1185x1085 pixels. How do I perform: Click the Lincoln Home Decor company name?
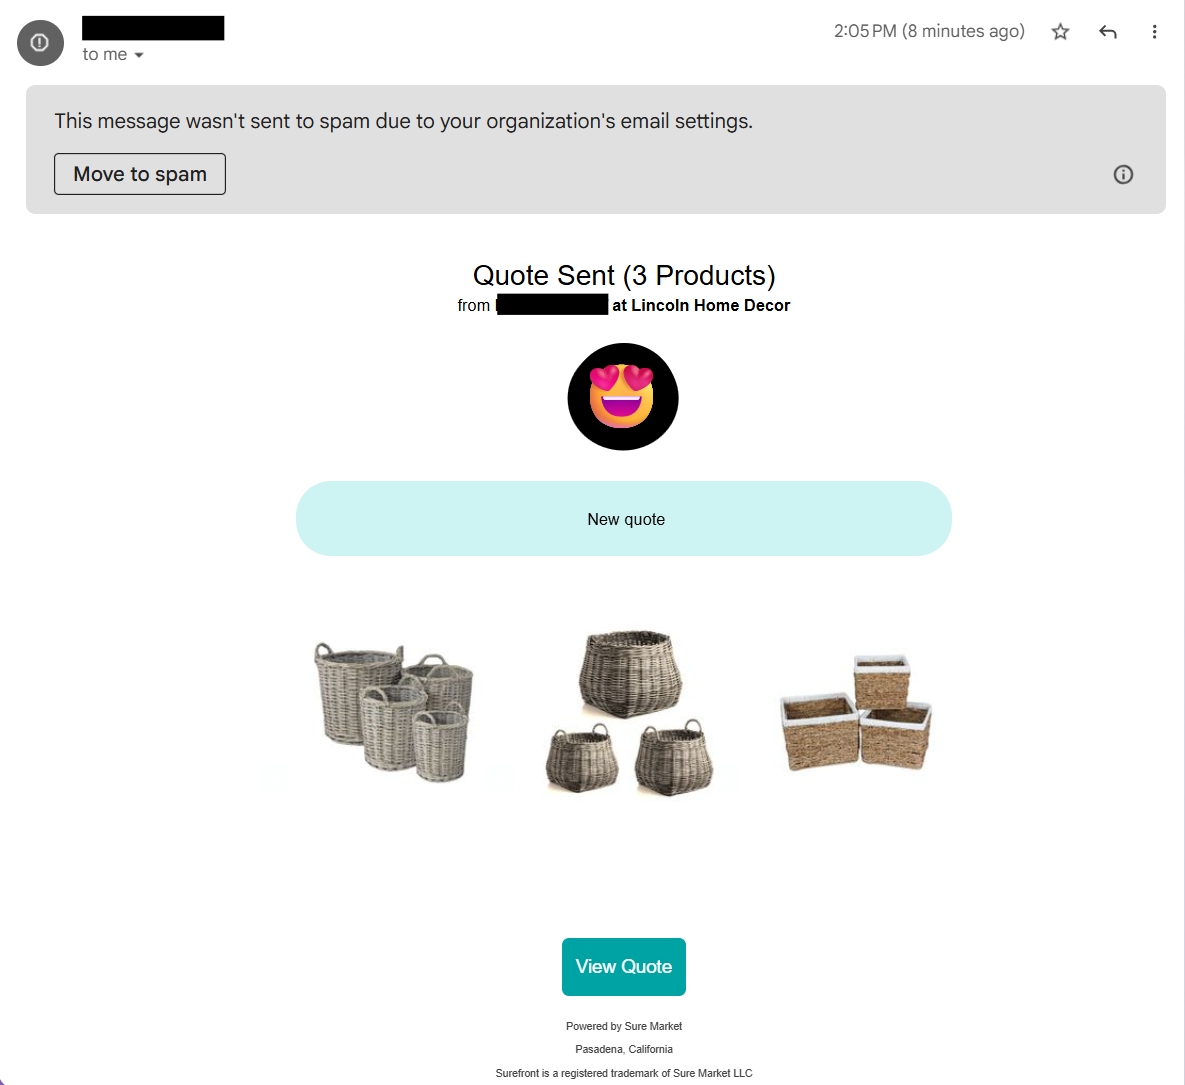(x=710, y=305)
